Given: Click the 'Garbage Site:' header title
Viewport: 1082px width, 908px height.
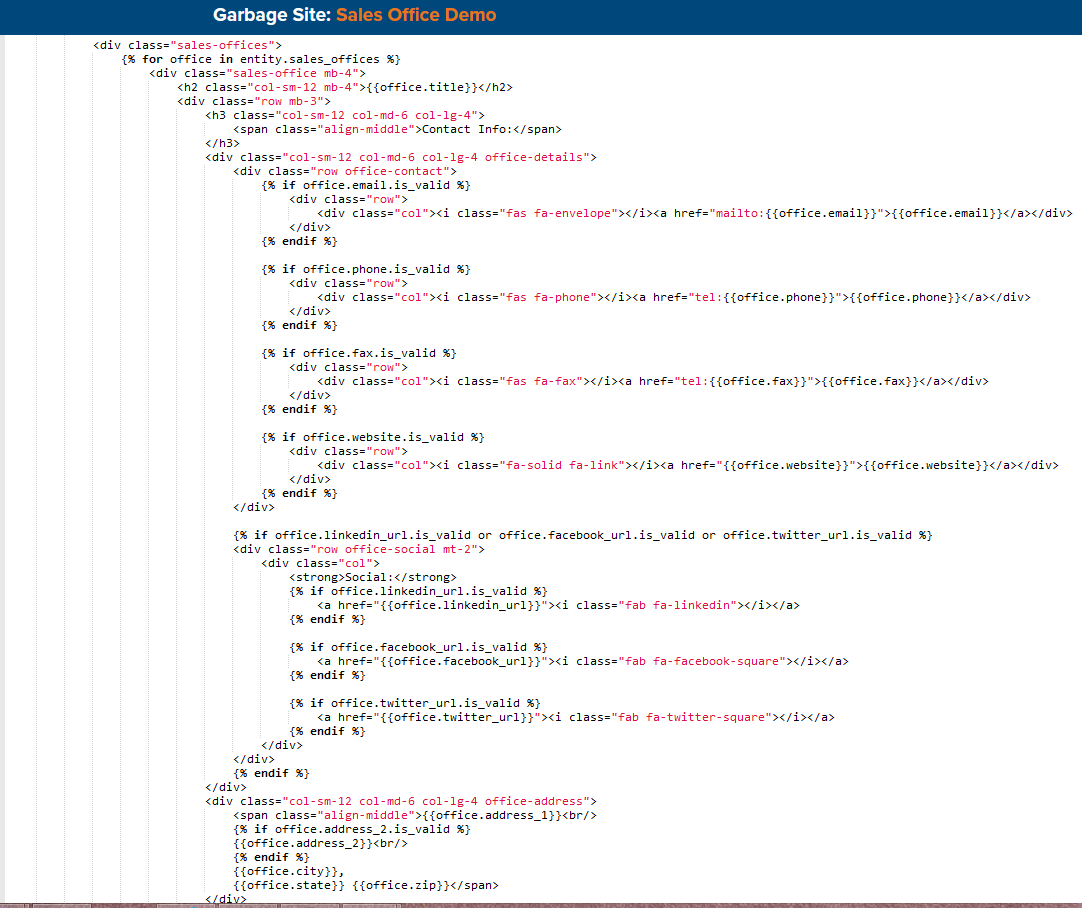Looking at the screenshot, I should 272,15.
